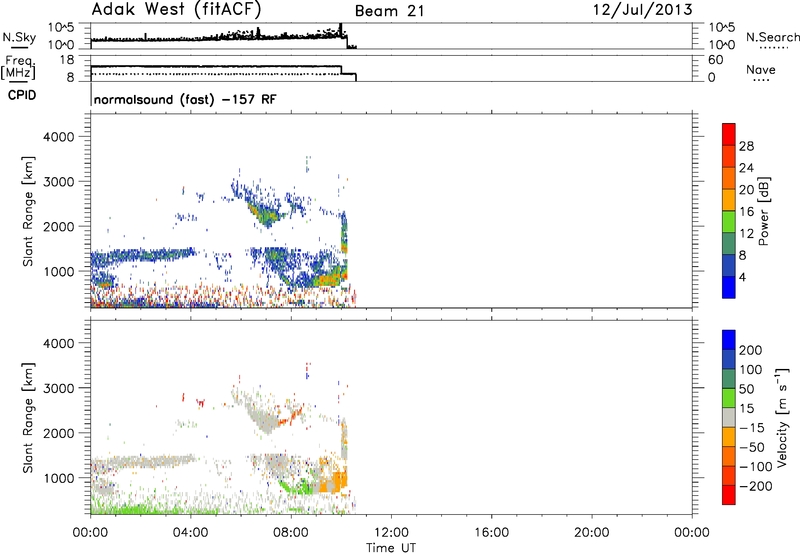Click power colorbar label '24'

pyautogui.click(x=746, y=168)
